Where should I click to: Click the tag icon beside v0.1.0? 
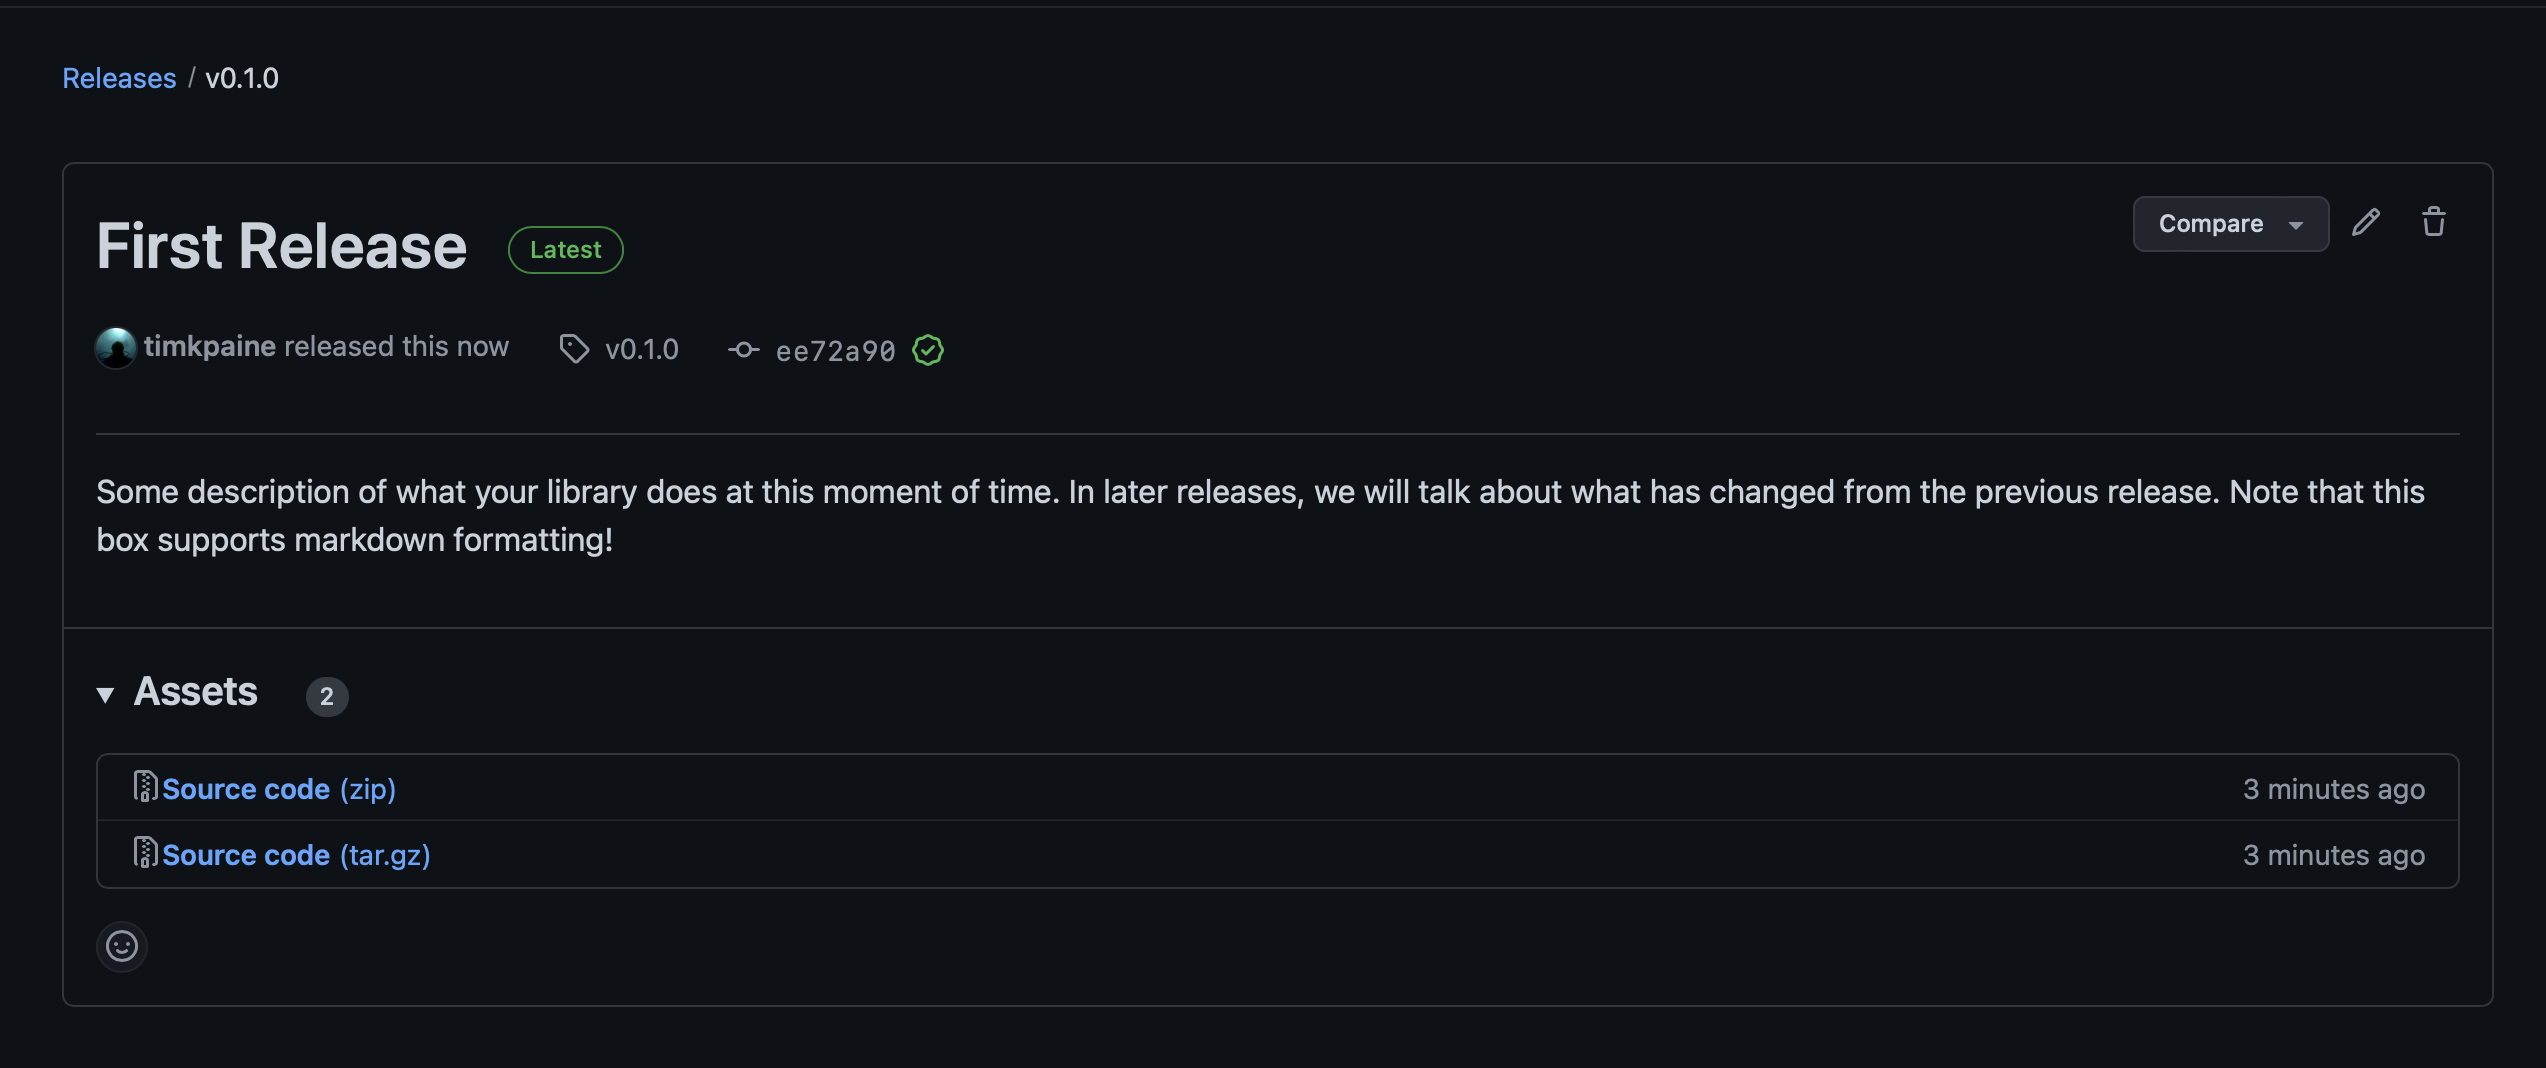(x=574, y=349)
